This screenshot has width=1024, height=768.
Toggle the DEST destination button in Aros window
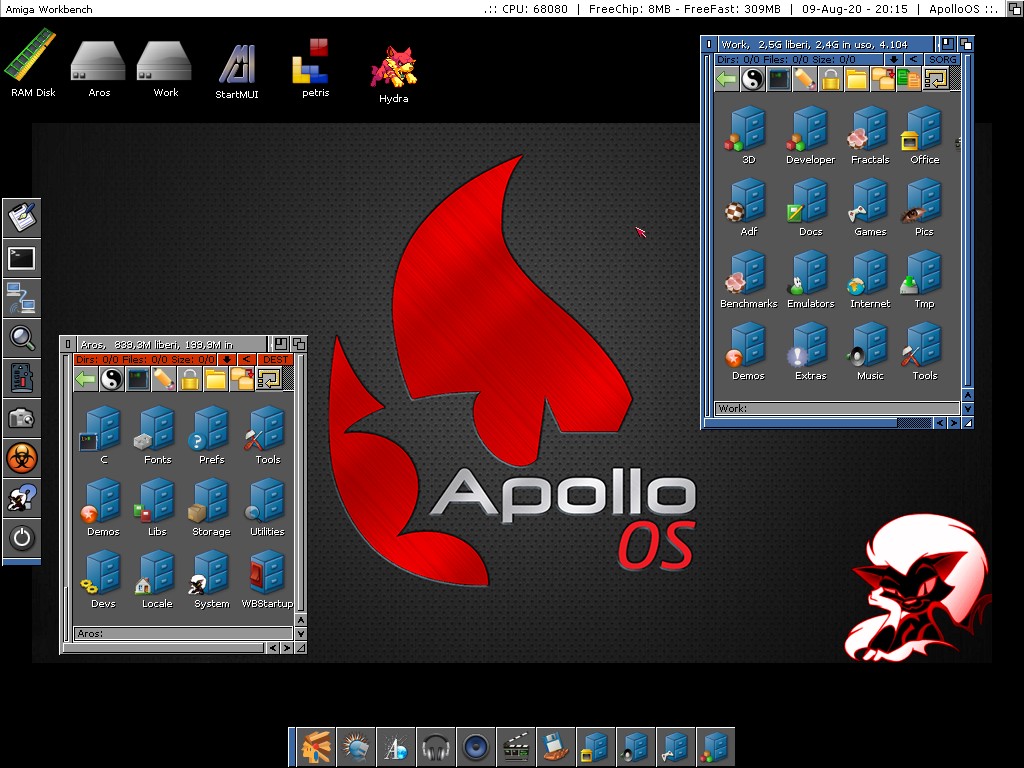click(275, 360)
